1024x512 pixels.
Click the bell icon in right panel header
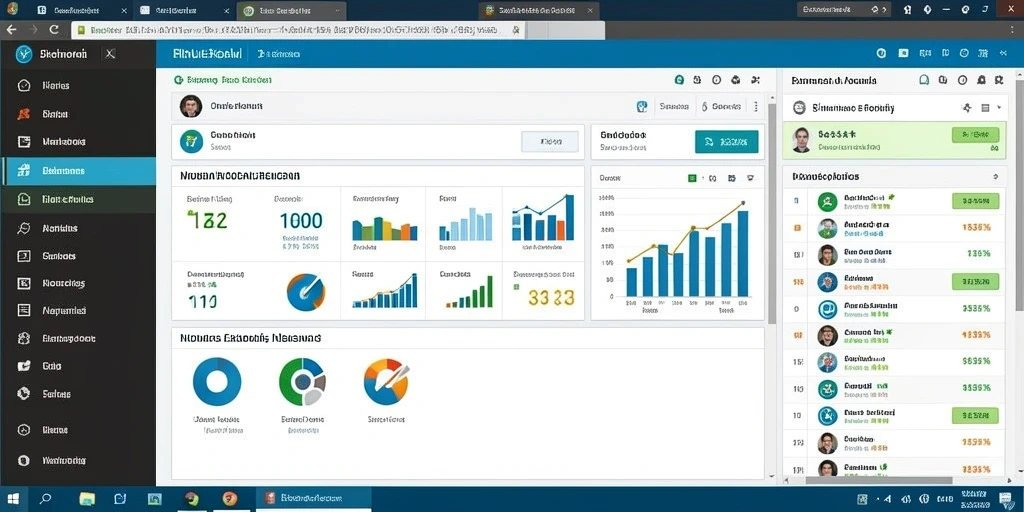pos(980,80)
